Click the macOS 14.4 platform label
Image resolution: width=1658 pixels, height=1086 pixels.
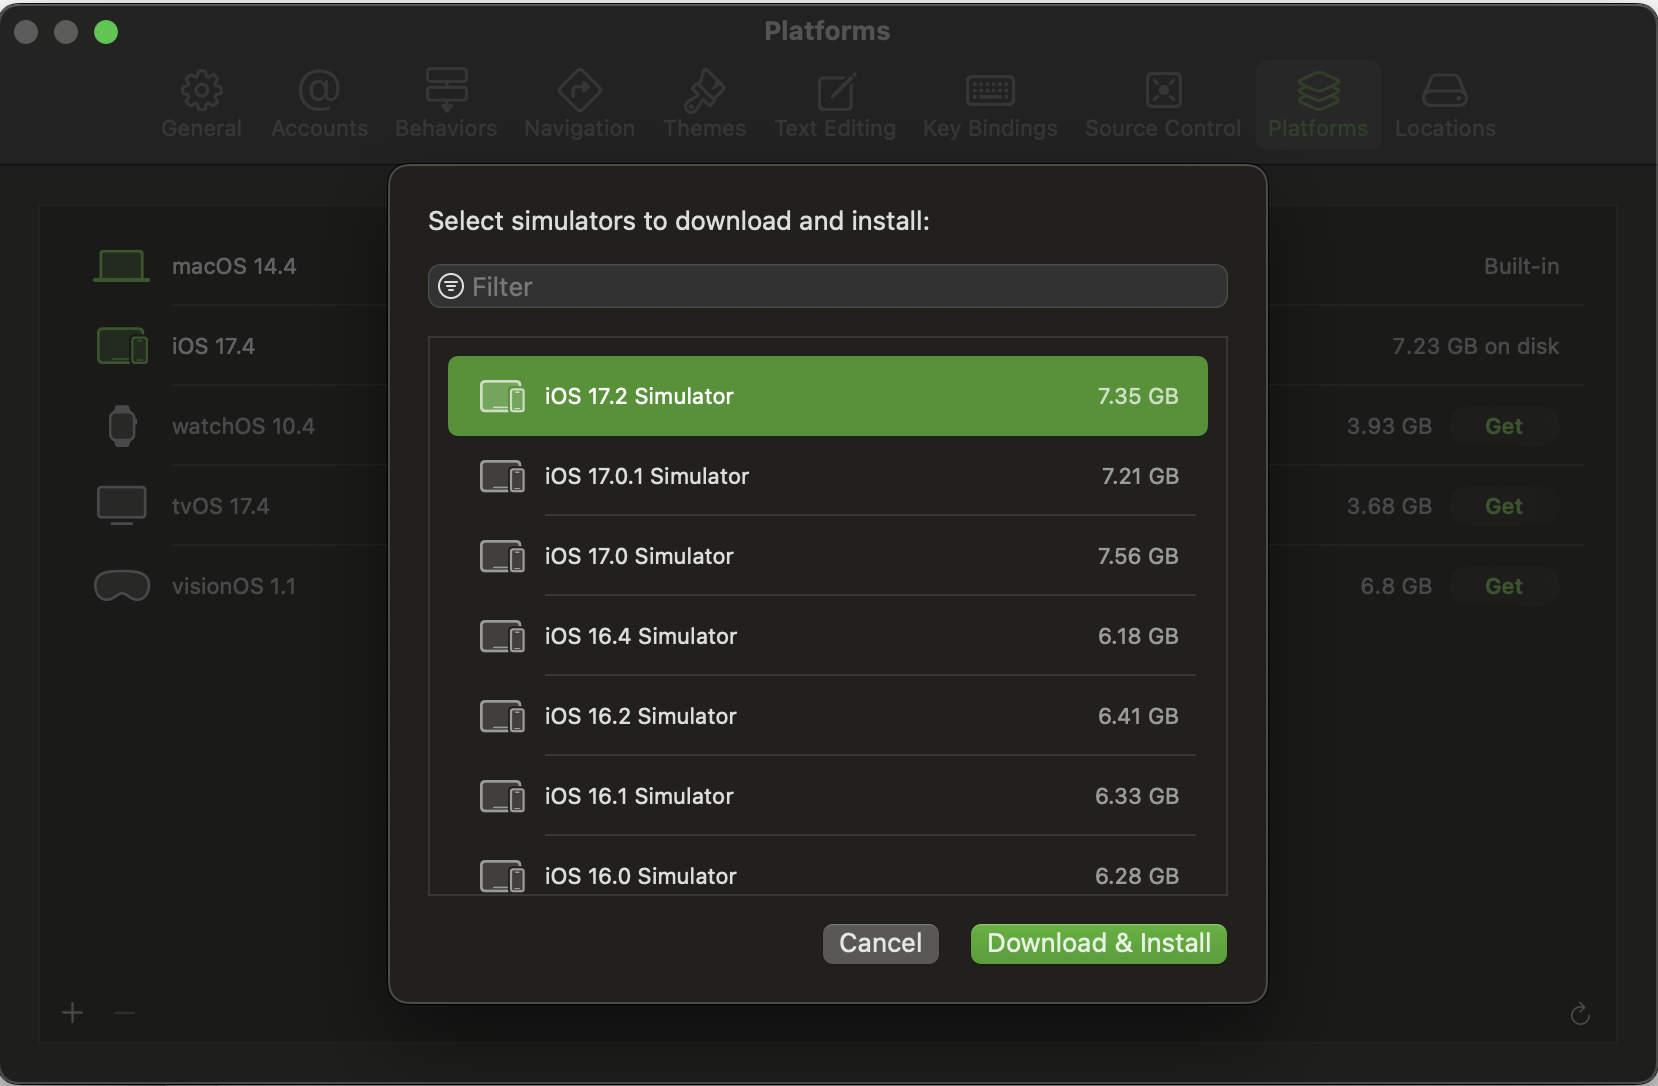234,266
